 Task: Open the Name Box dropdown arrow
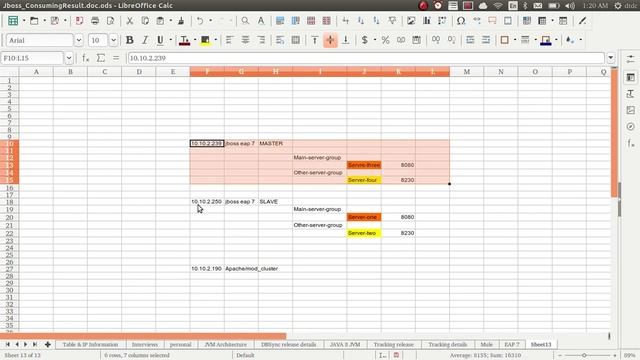(69, 58)
